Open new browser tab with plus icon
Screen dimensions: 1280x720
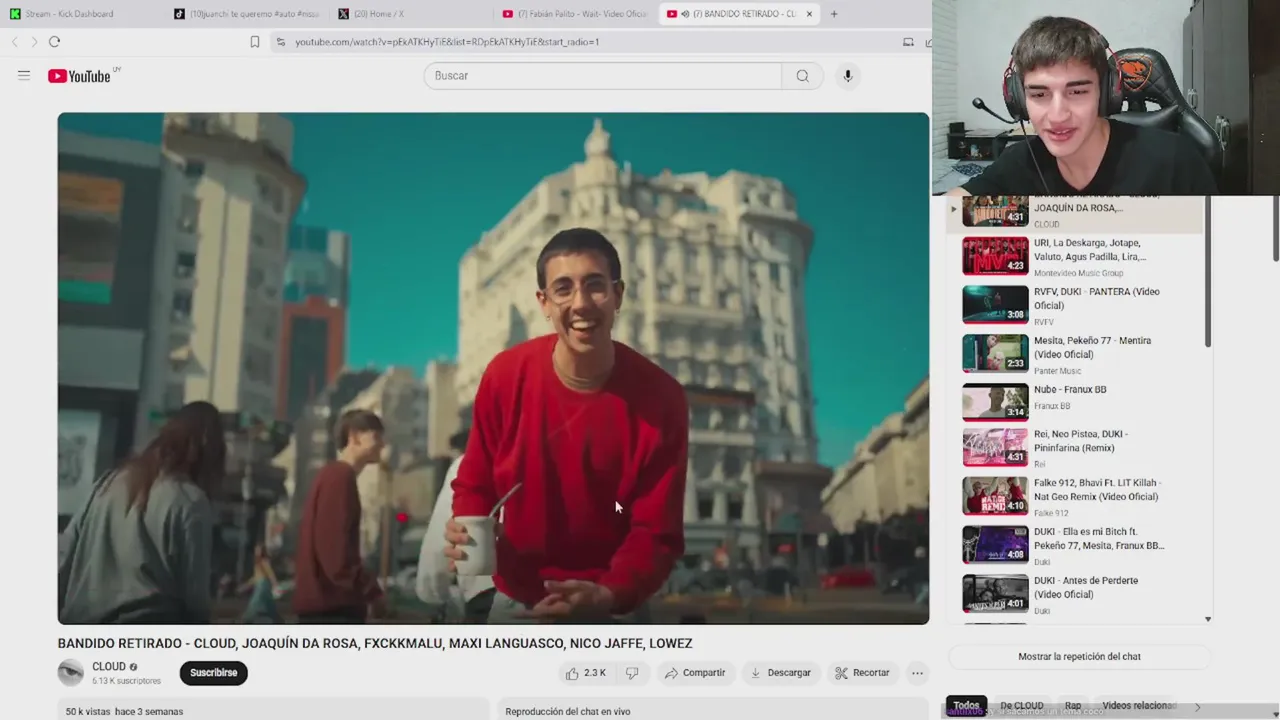[834, 14]
